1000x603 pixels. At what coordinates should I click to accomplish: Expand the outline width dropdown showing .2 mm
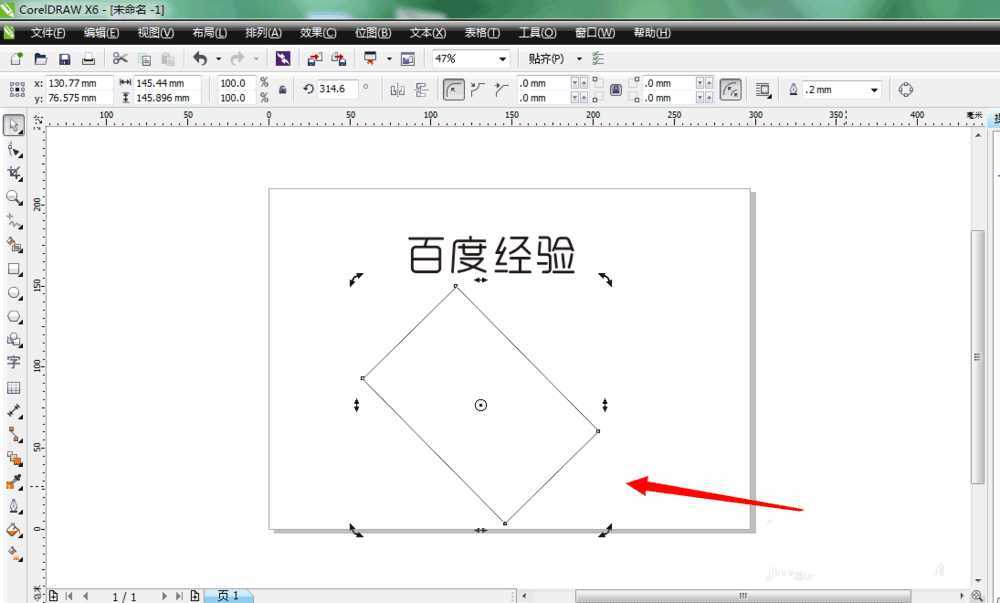point(873,89)
